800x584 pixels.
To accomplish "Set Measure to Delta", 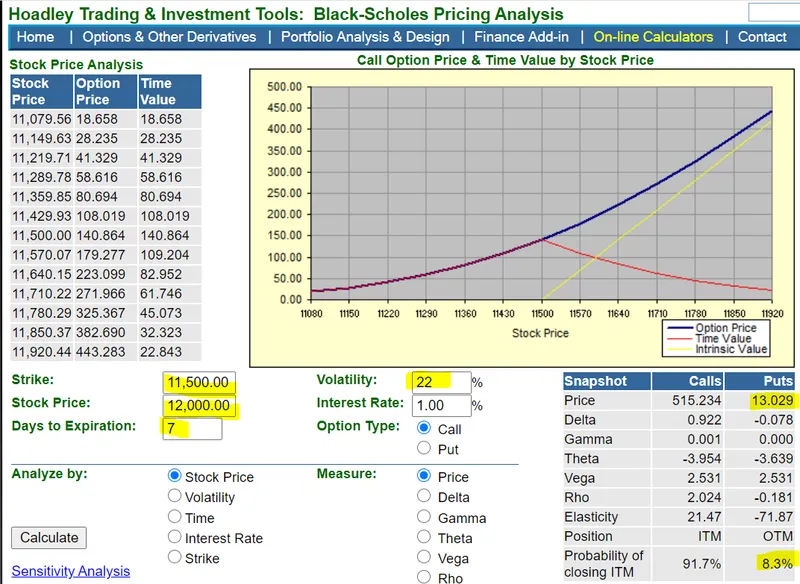I will click(423, 496).
